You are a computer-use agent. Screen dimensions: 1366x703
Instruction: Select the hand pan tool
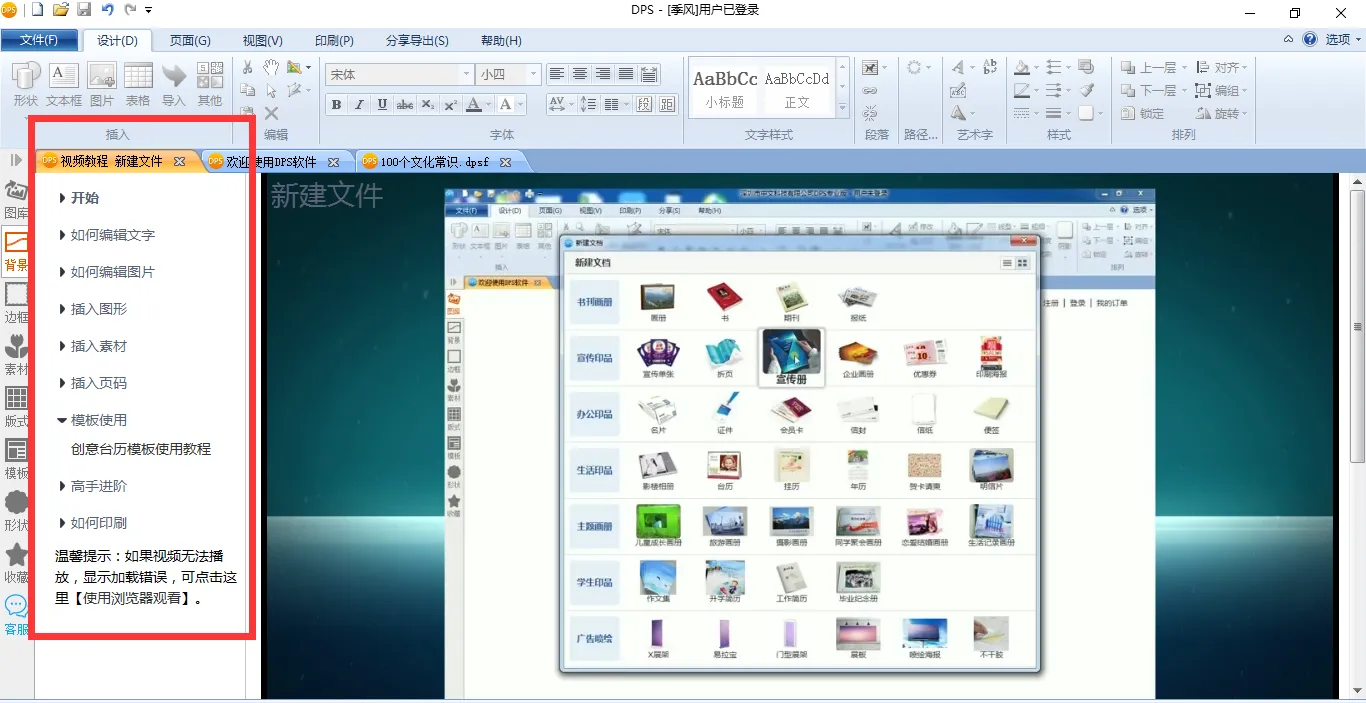271,67
